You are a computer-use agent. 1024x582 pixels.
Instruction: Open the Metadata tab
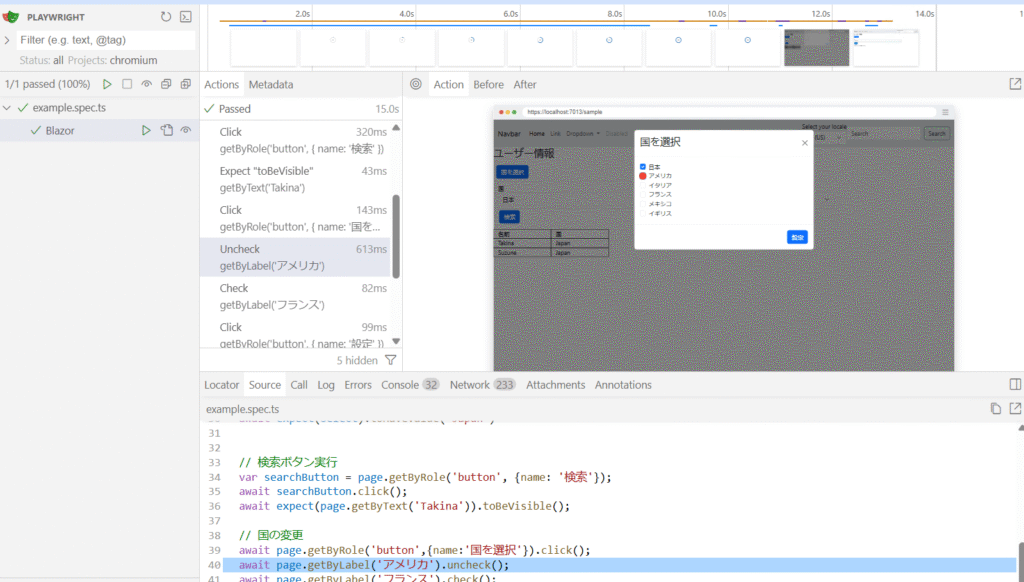pos(271,85)
